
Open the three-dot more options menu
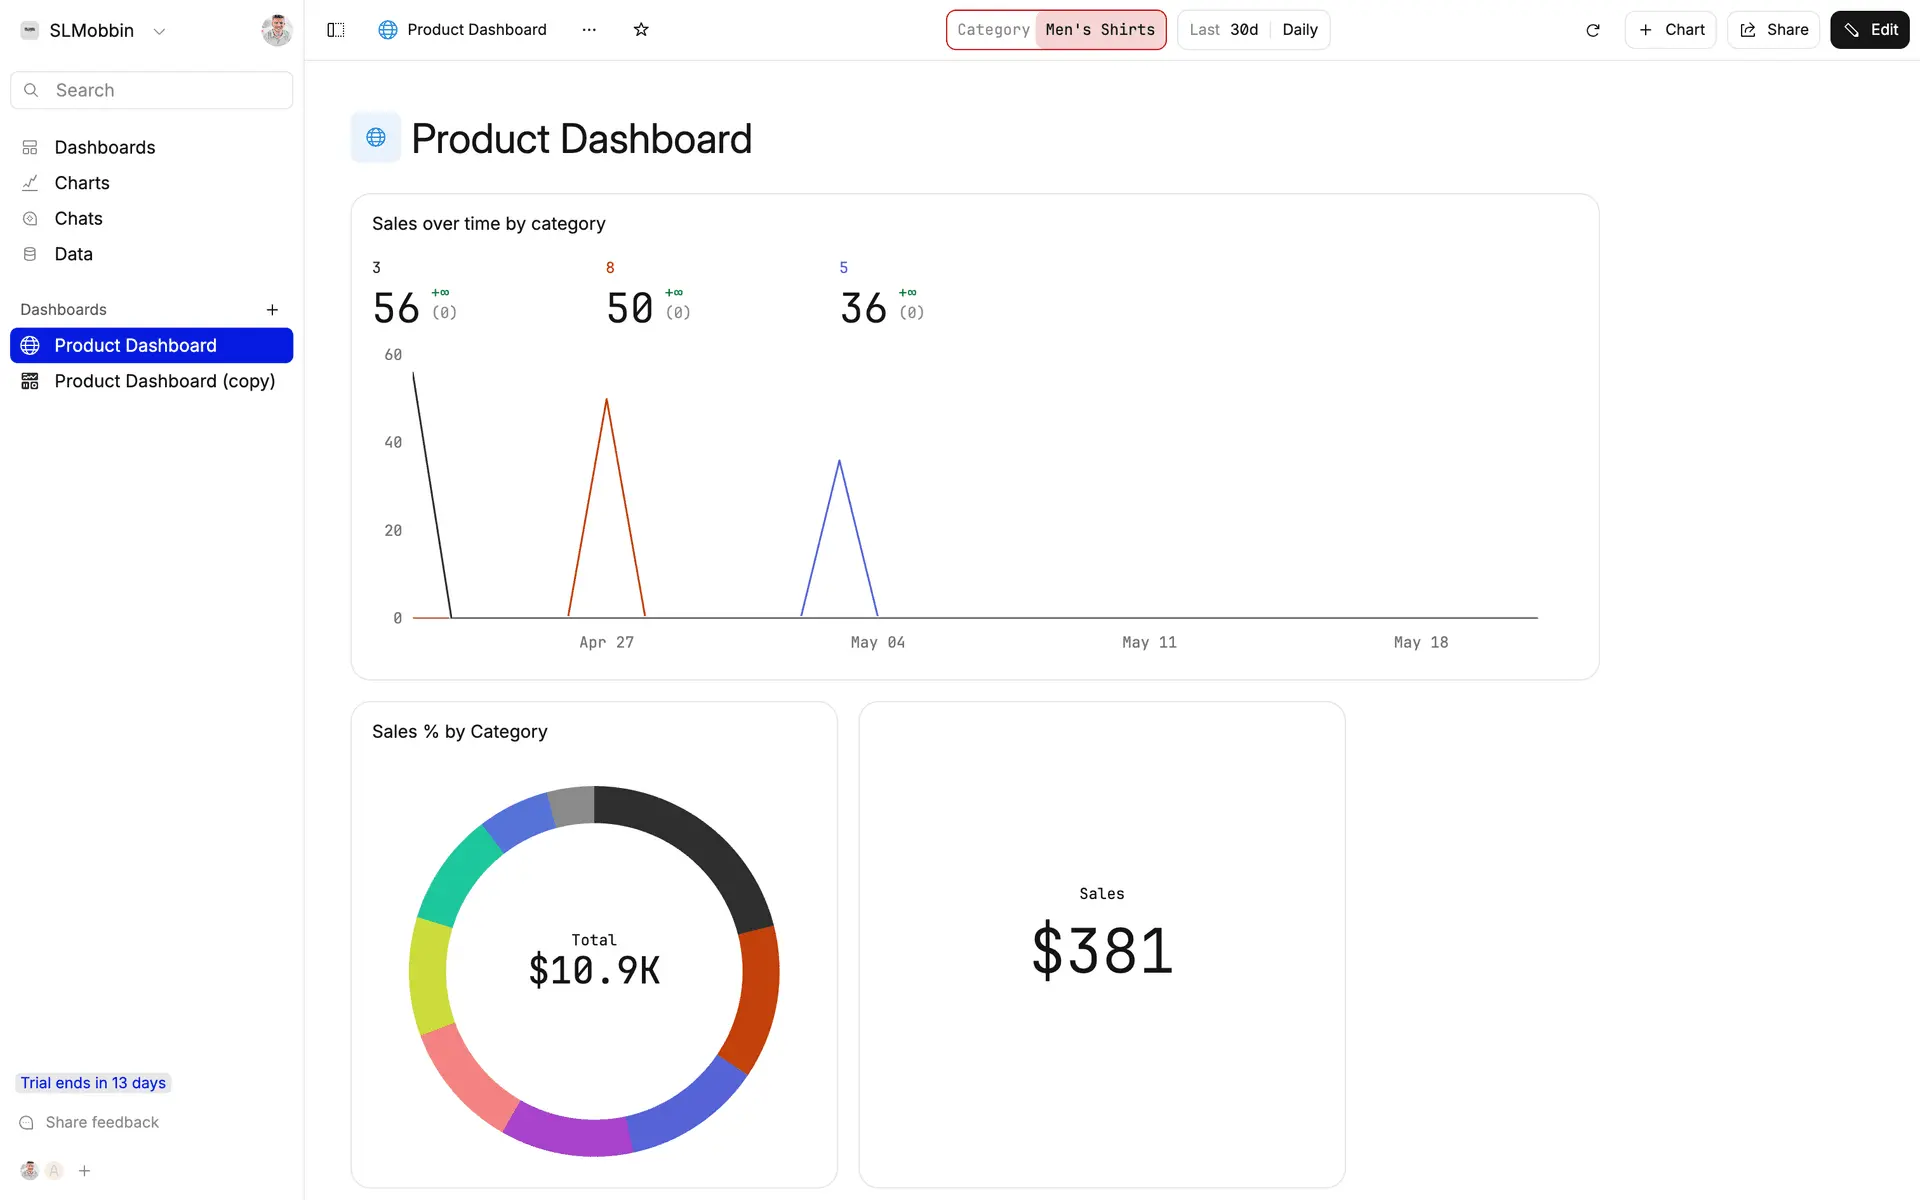[589, 30]
